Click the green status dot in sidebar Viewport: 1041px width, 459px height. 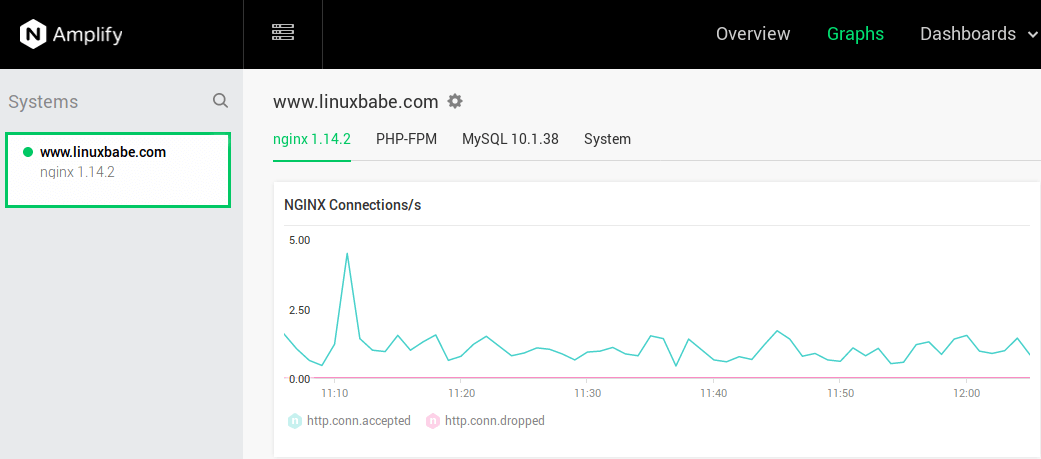click(x=28, y=152)
